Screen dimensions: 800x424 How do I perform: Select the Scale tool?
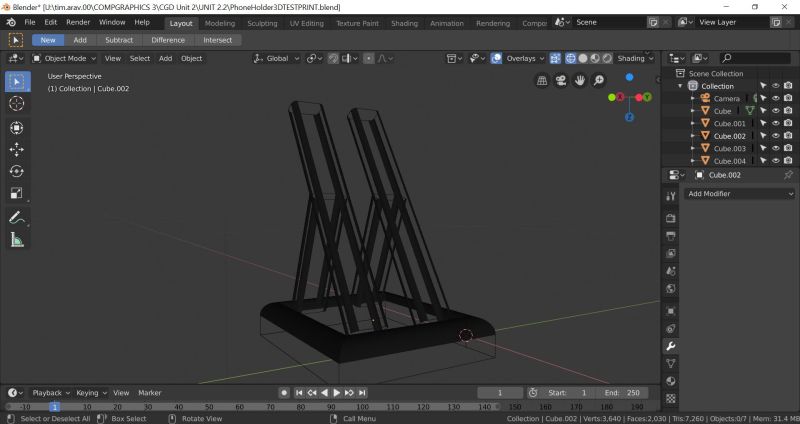point(17,193)
